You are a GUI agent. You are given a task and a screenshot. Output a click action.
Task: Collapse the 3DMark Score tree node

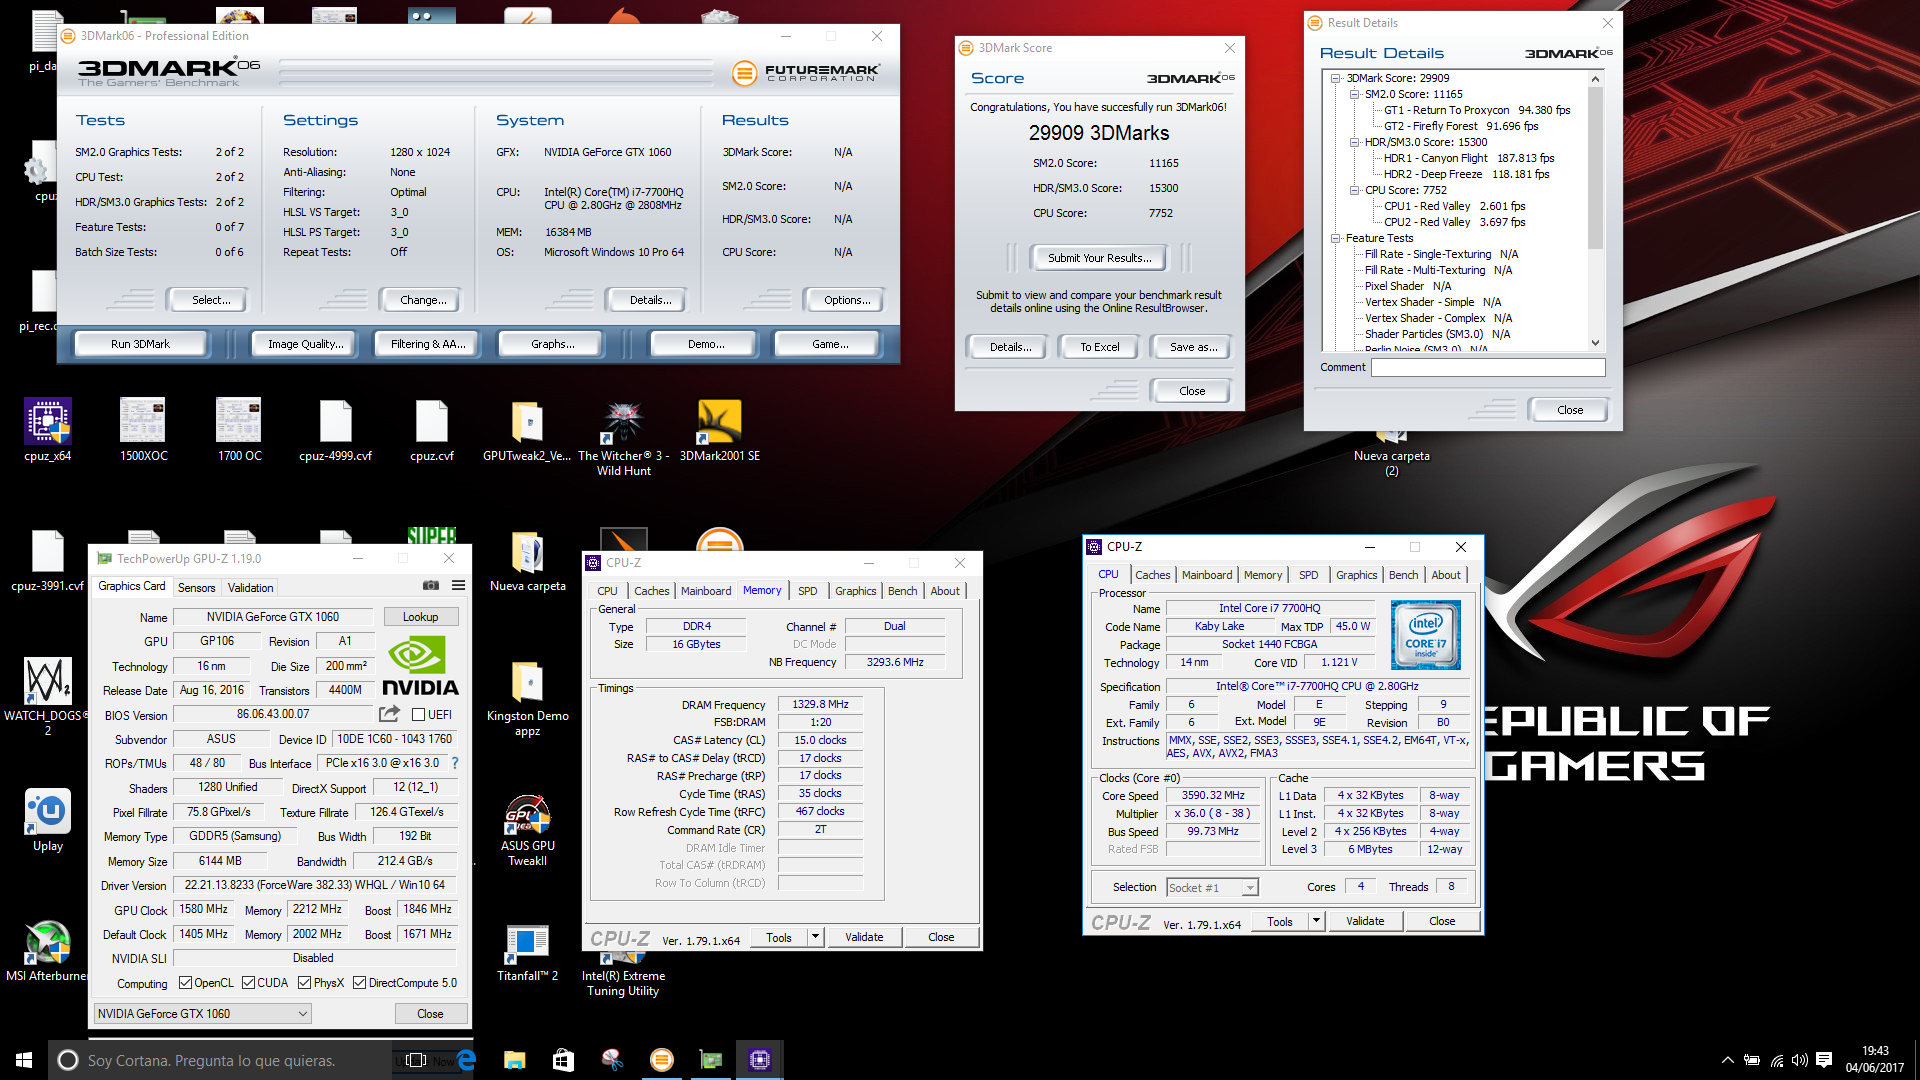point(1335,78)
